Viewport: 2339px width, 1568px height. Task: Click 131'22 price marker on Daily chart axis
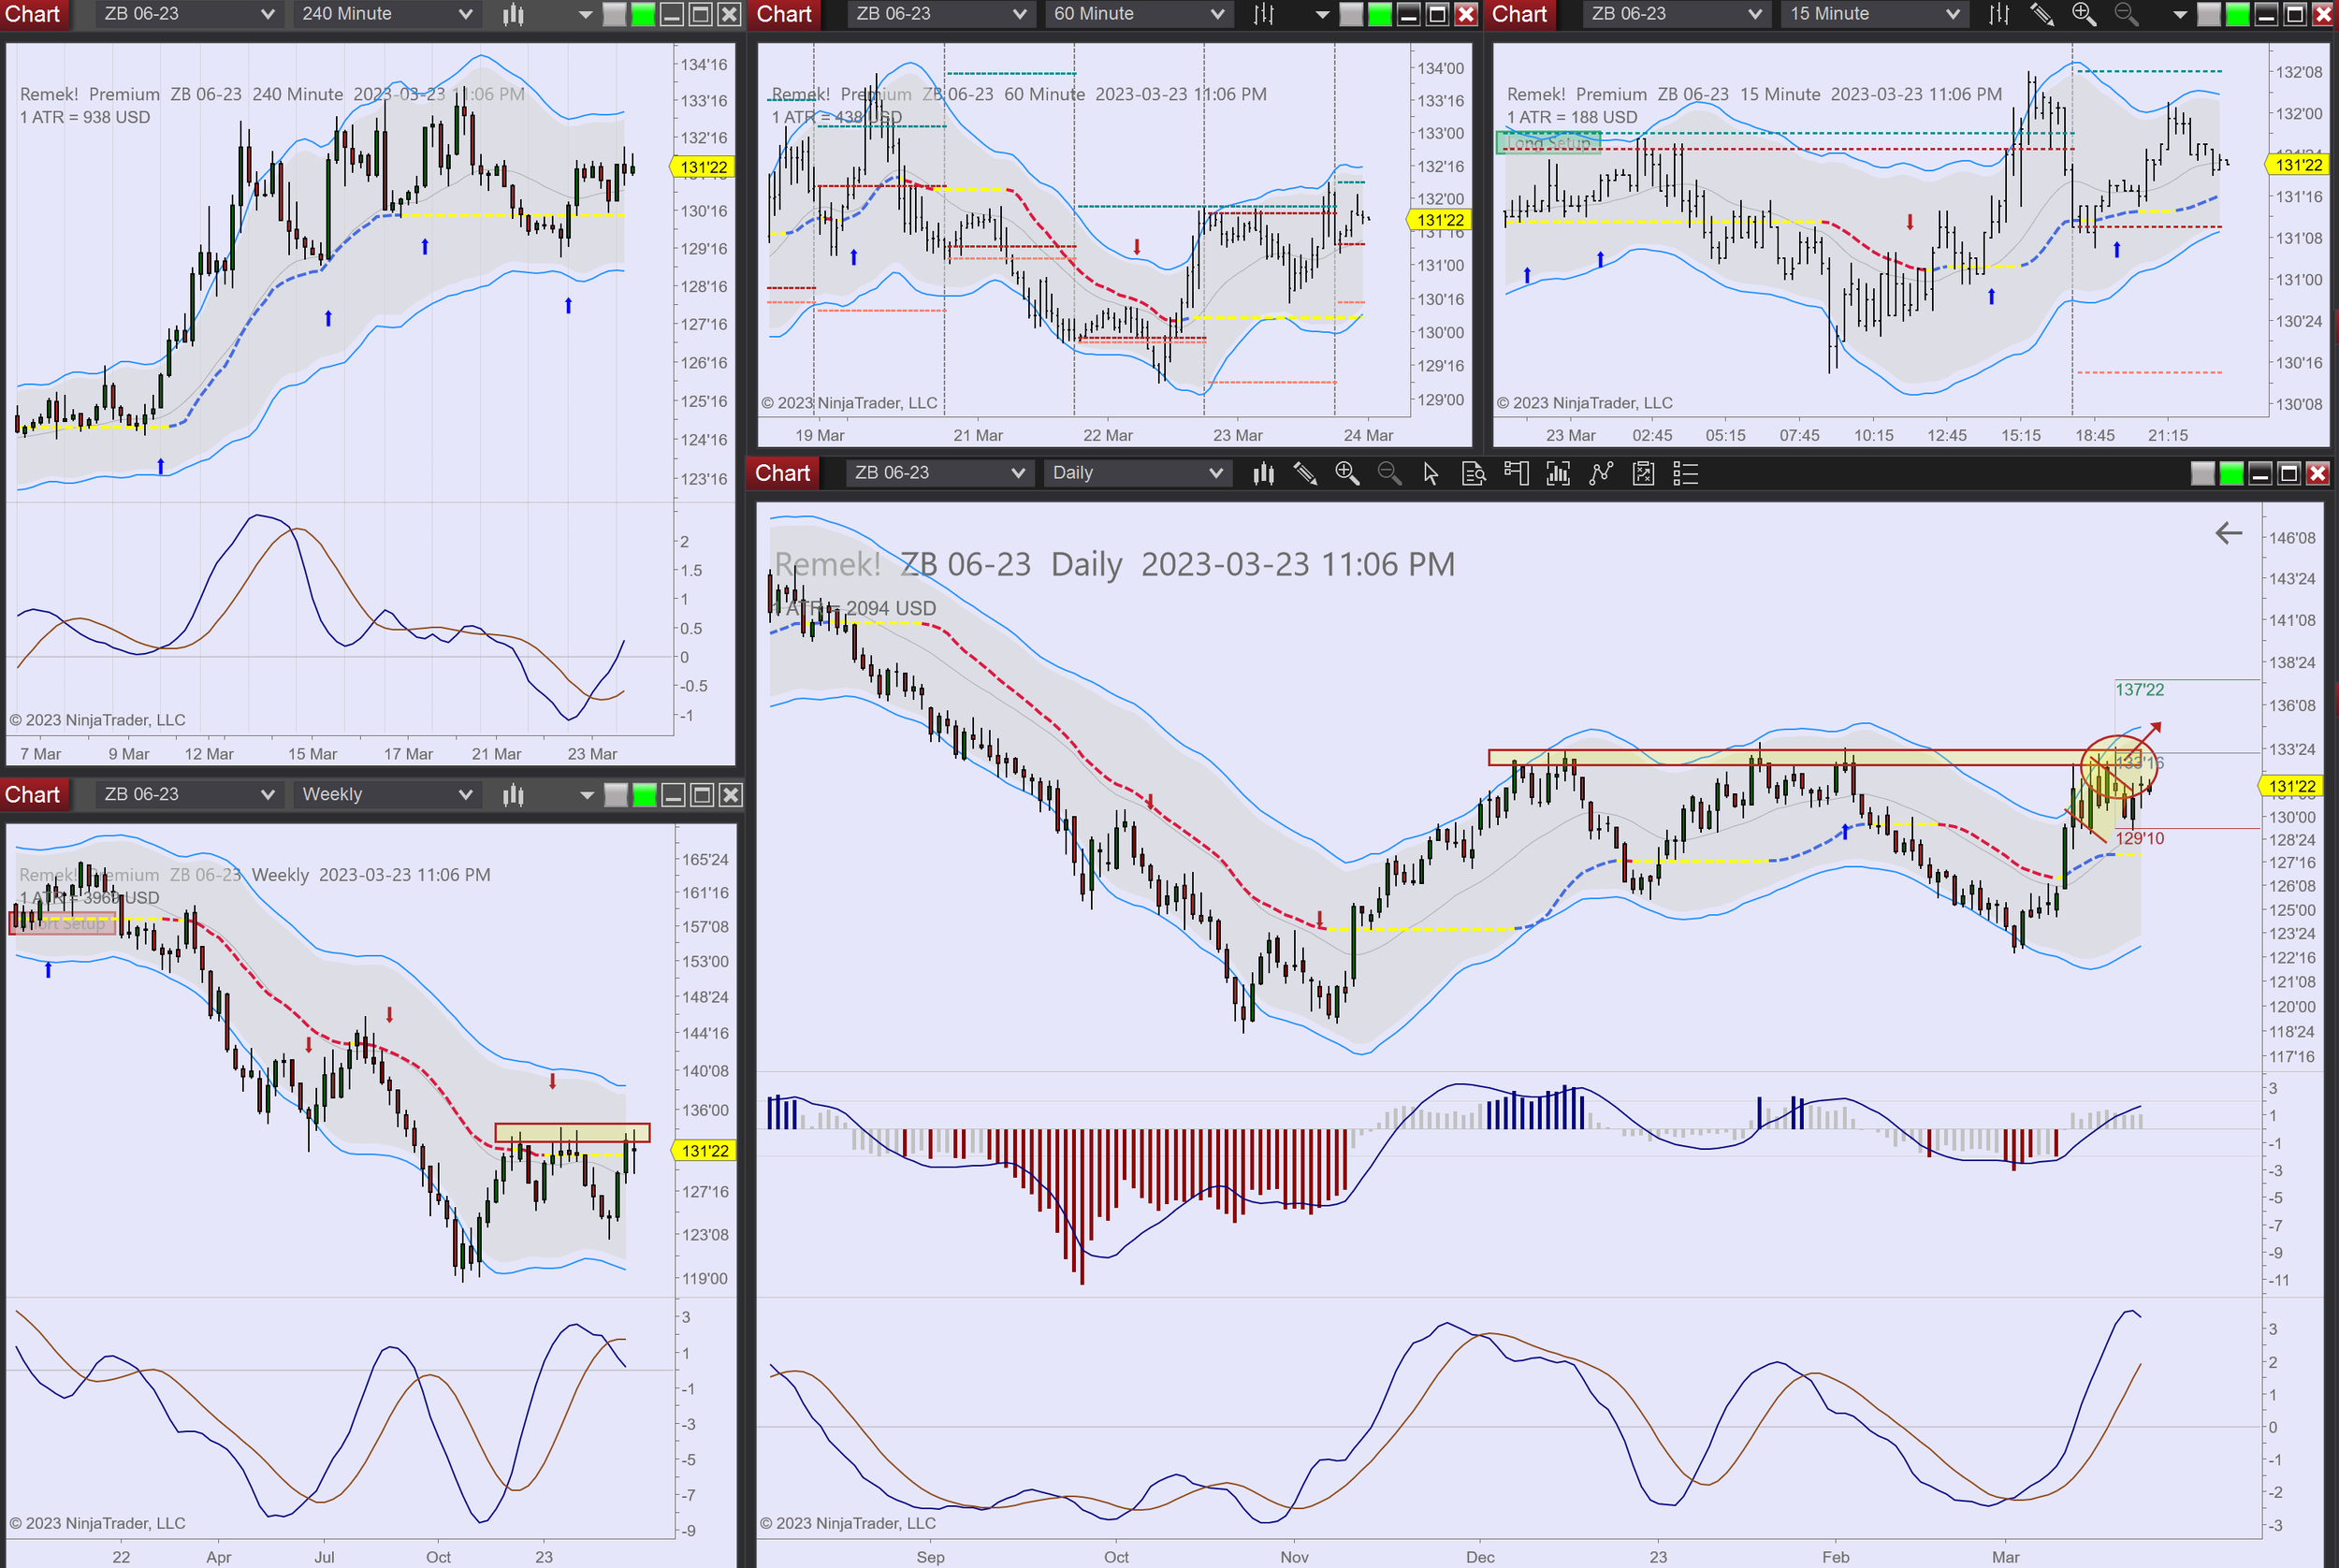[2291, 786]
